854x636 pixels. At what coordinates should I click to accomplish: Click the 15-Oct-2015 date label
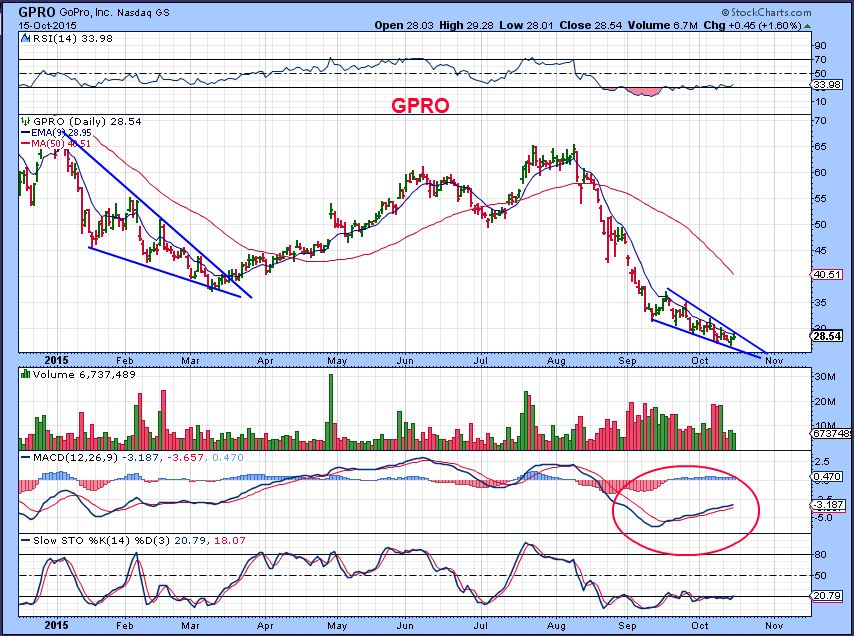47,26
